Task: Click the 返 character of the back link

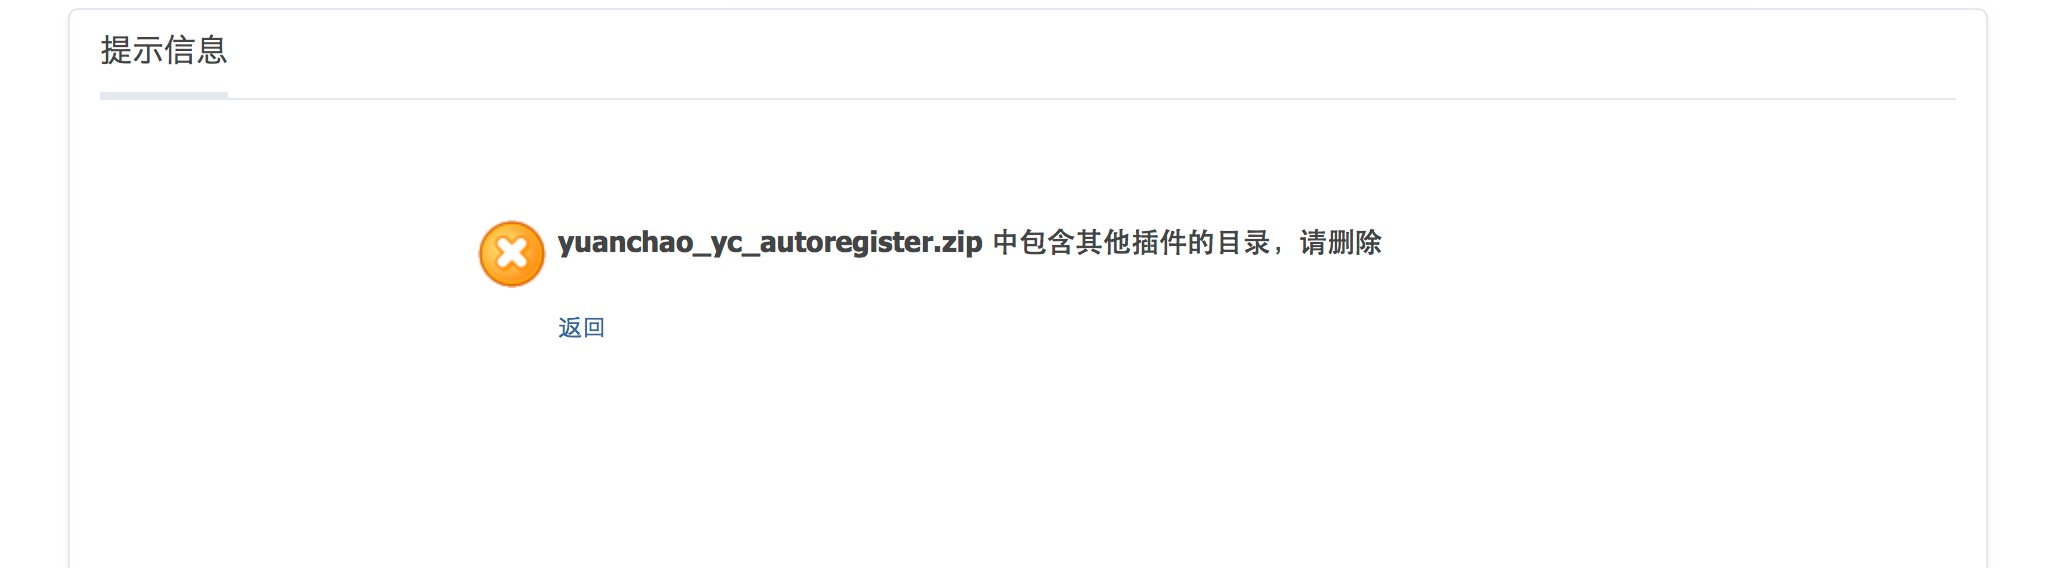Action: 570,327
